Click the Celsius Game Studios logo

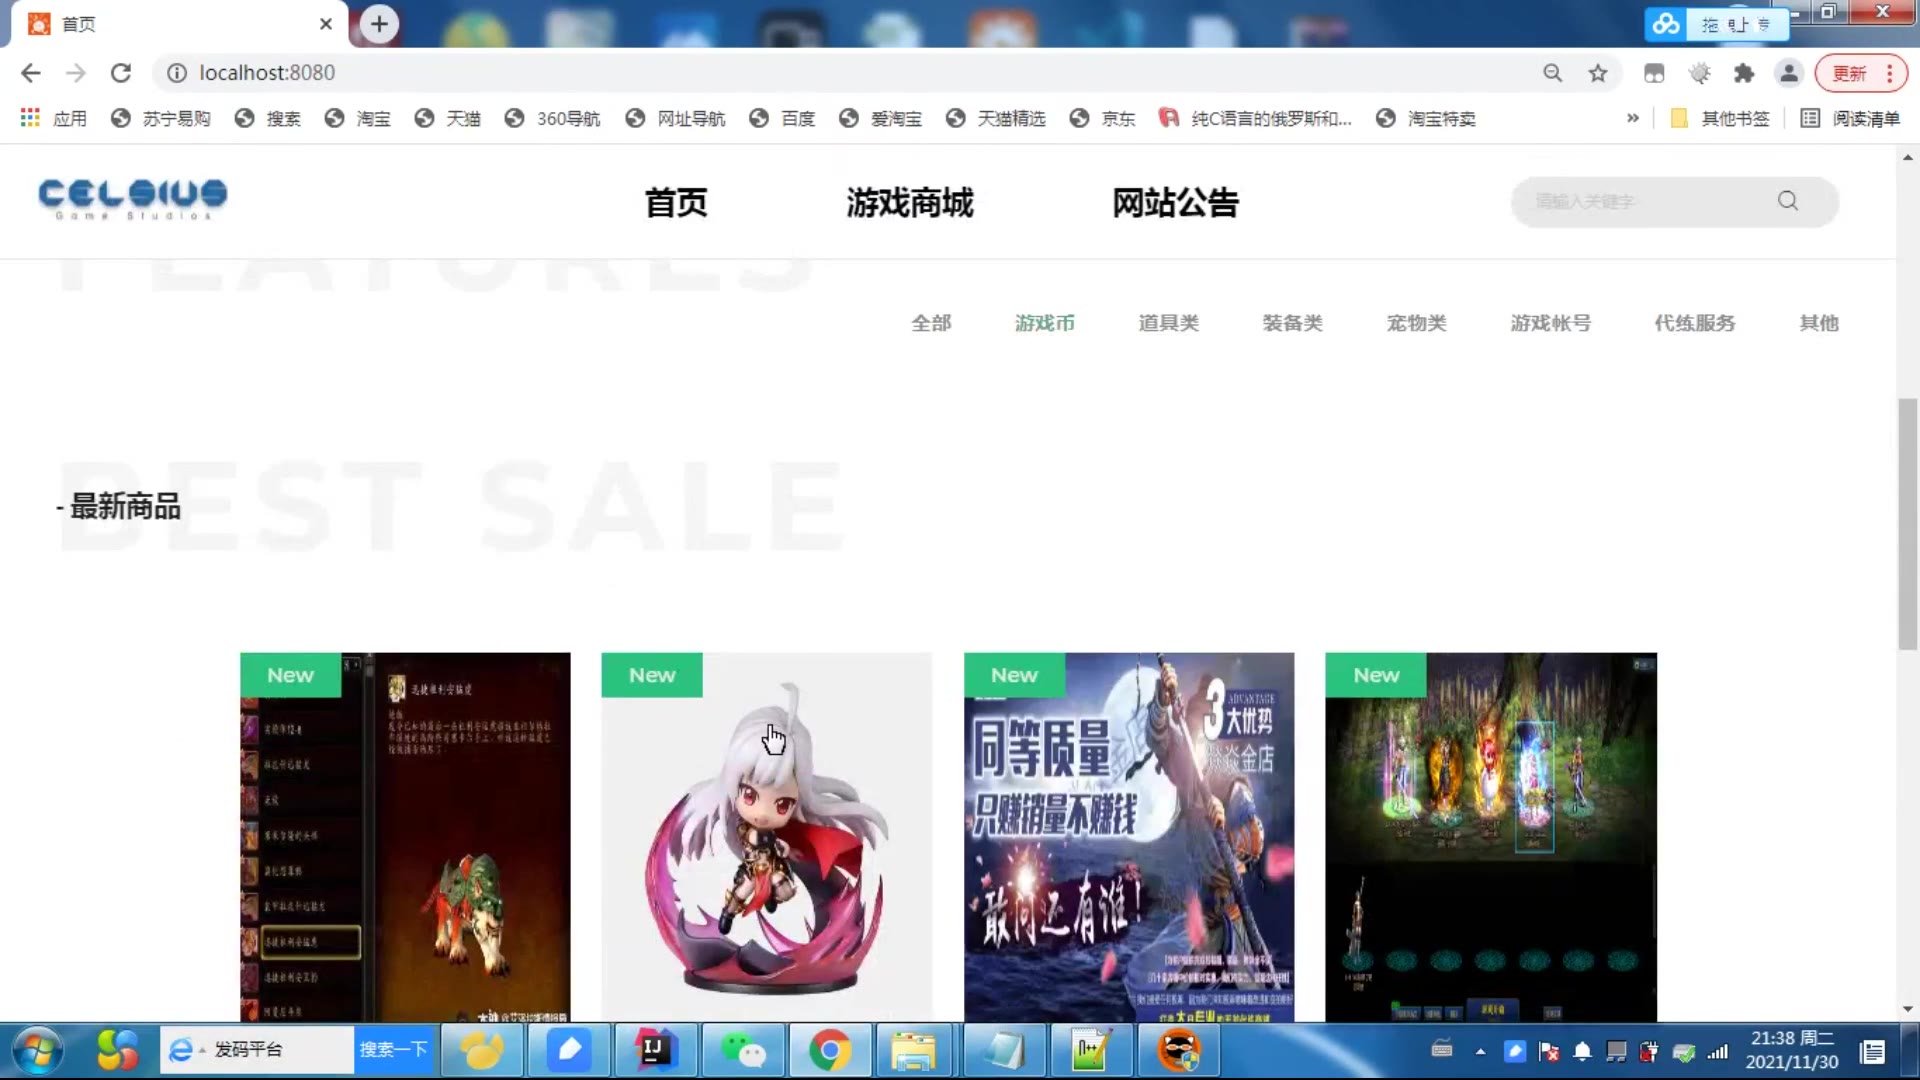coord(132,198)
